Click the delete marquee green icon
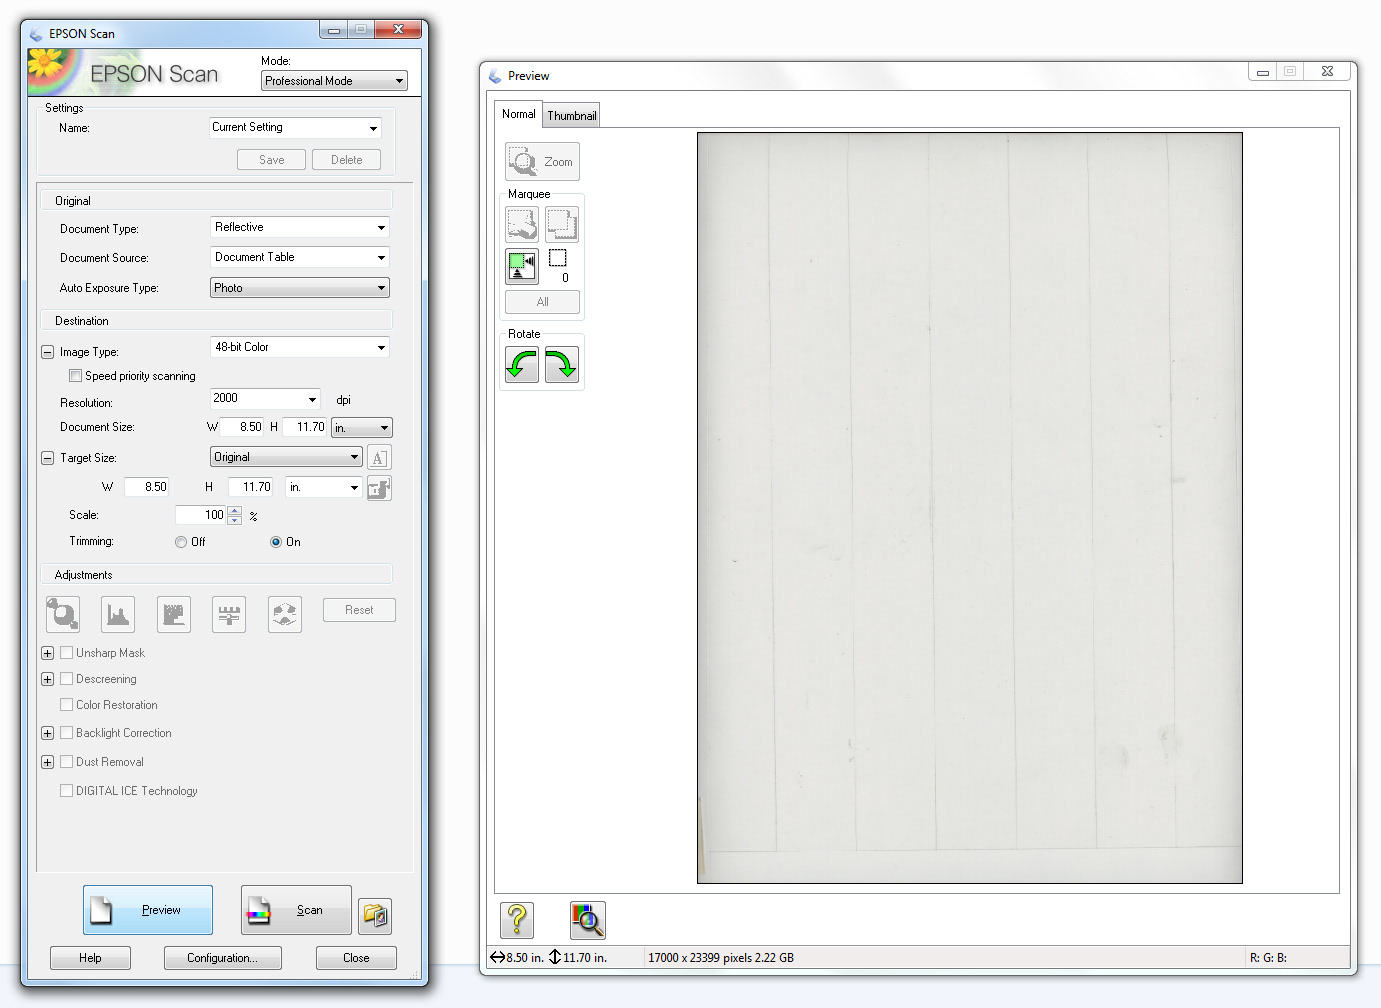The height and width of the screenshot is (1008, 1381). 522,266
